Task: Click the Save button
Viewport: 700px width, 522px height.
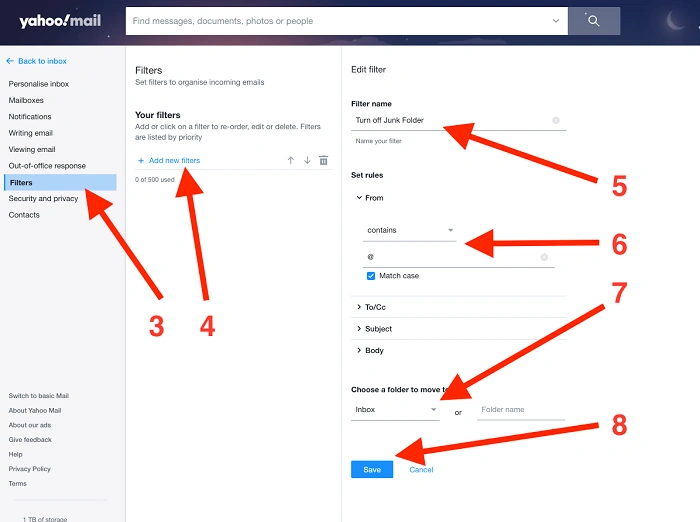Action: click(x=372, y=469)
